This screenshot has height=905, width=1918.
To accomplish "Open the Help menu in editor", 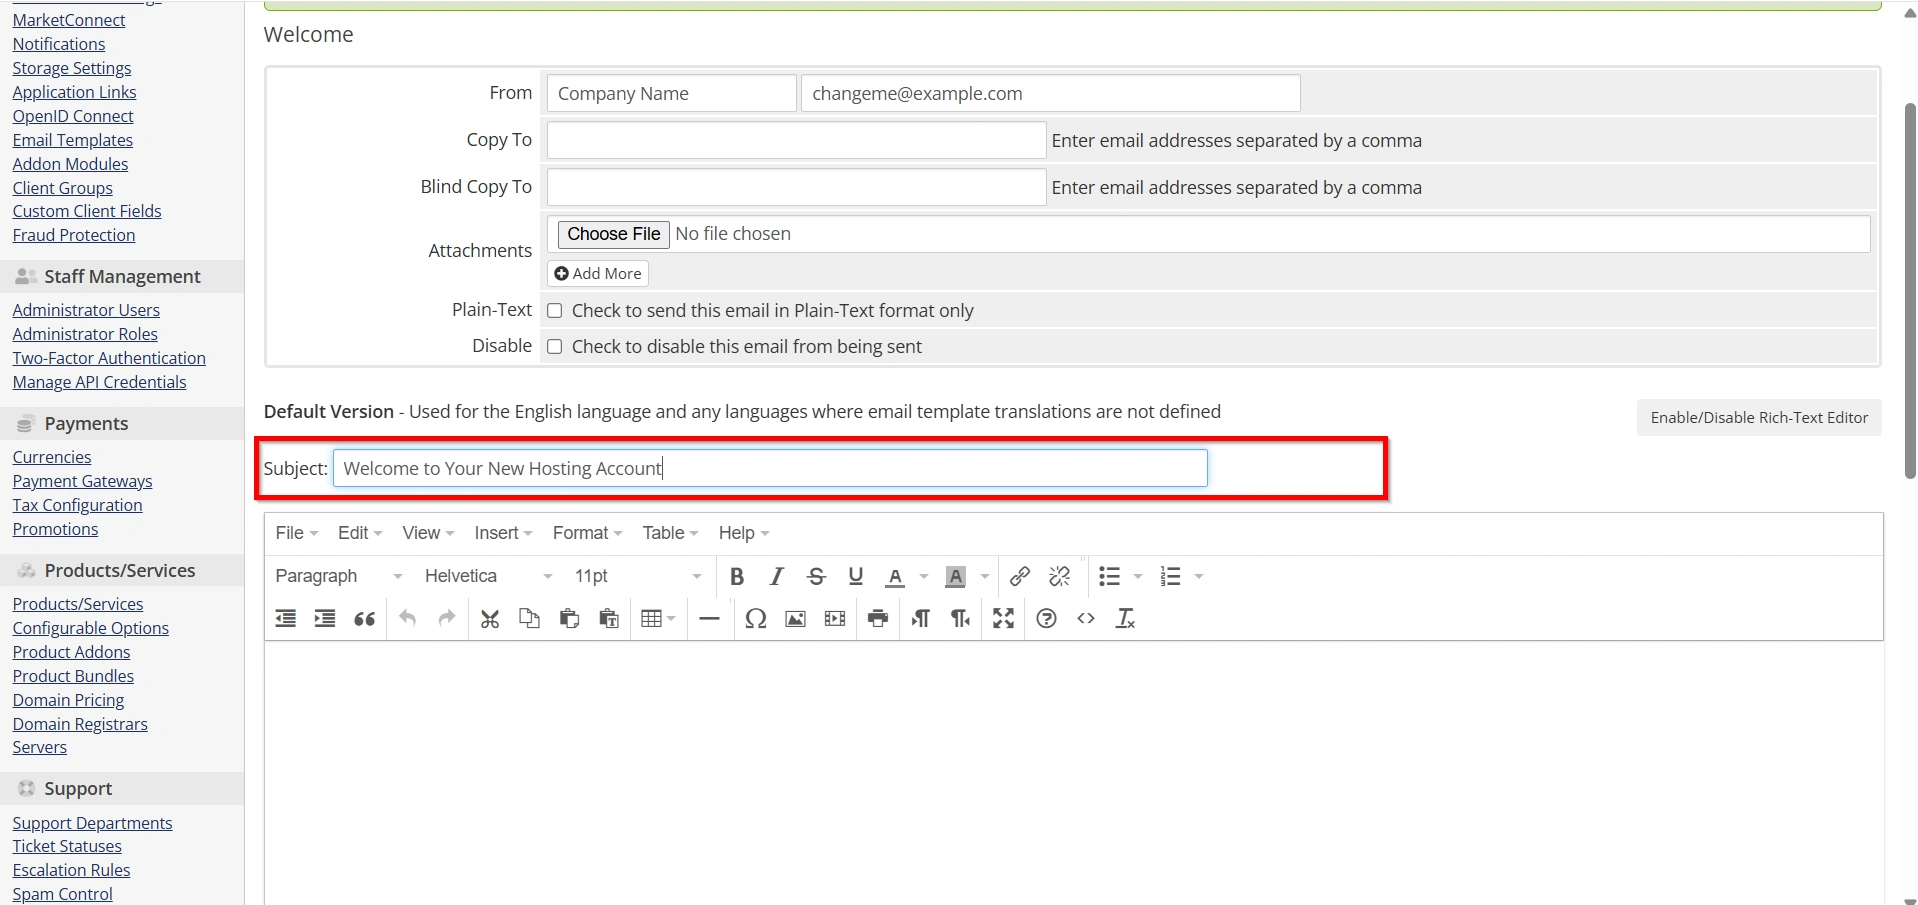I will (x=744, y=533).
